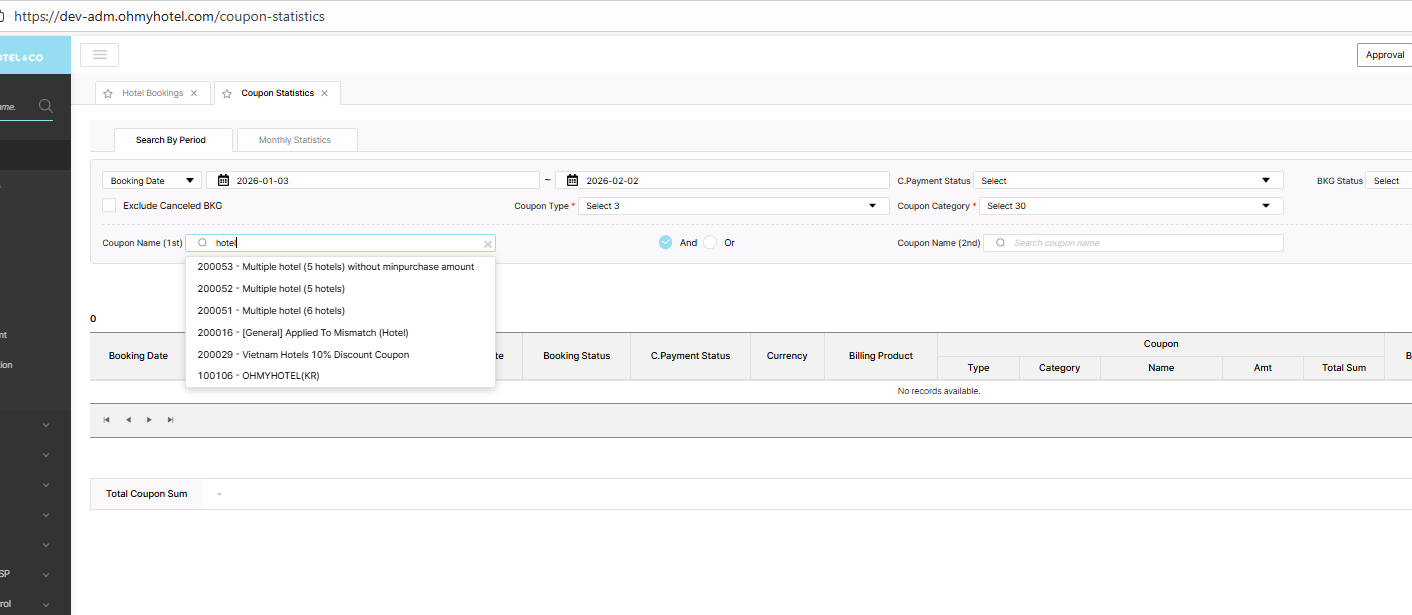This screenshot has height=615, width=1412.
Task: Select the Or radio option
Action: (710, 243)
